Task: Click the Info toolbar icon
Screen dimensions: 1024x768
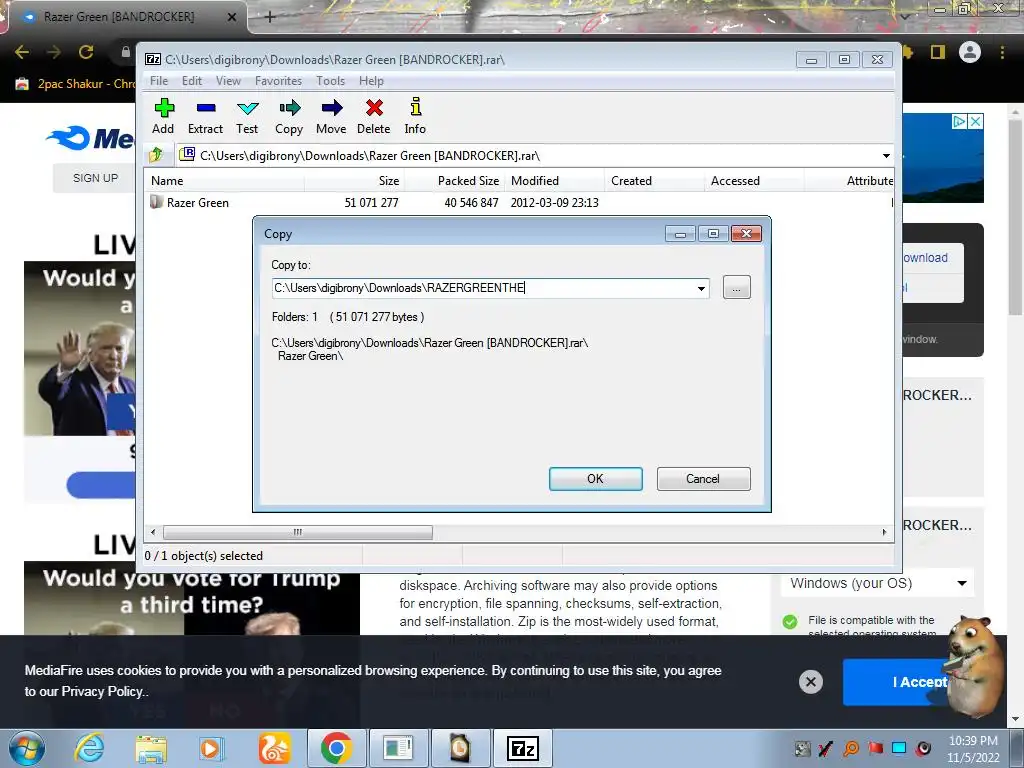Action: pos(415,116)
